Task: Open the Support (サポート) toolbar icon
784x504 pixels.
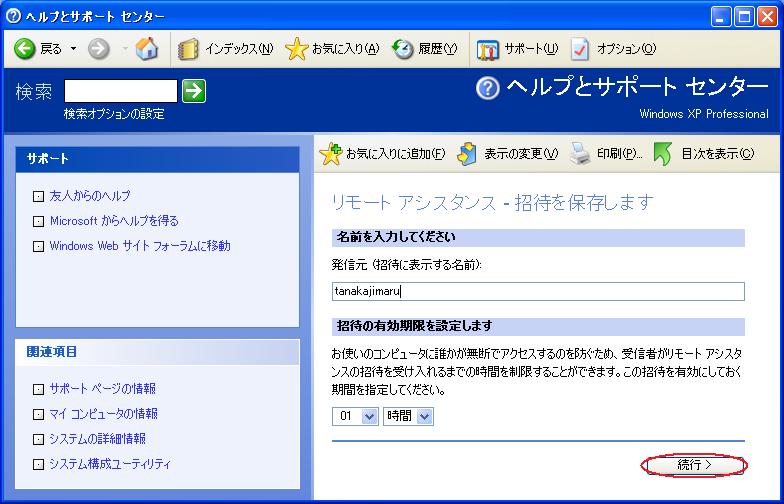Action: [x=488, y=49]
